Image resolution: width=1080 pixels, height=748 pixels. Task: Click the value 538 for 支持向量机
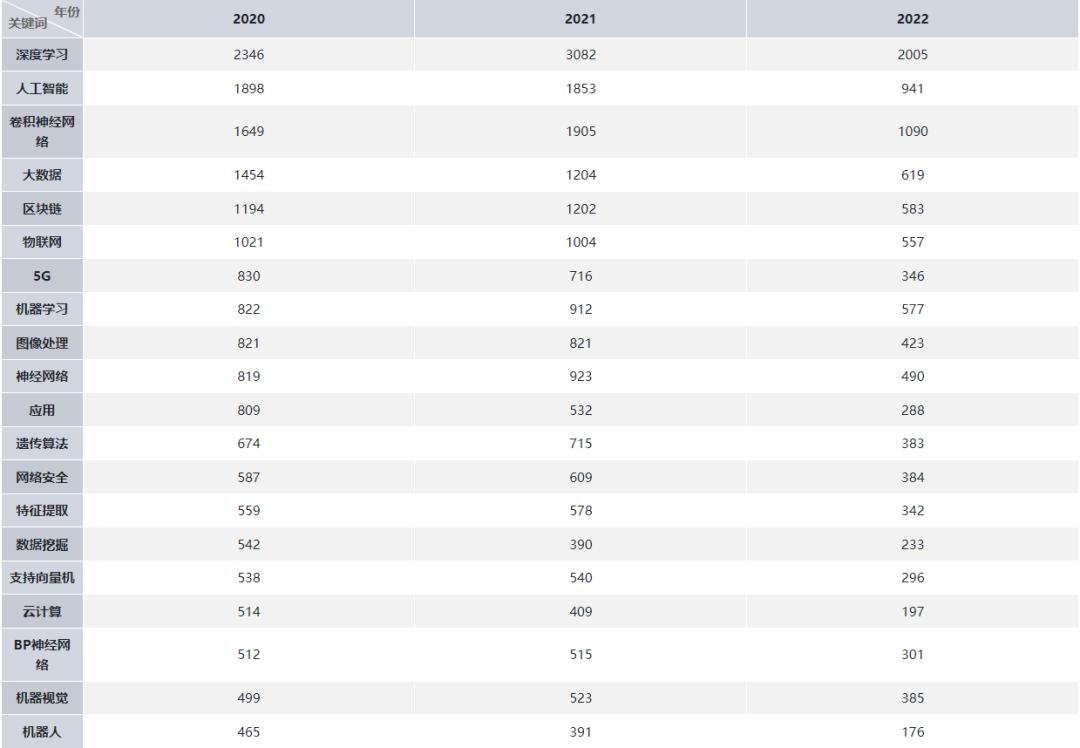[249, 577]
